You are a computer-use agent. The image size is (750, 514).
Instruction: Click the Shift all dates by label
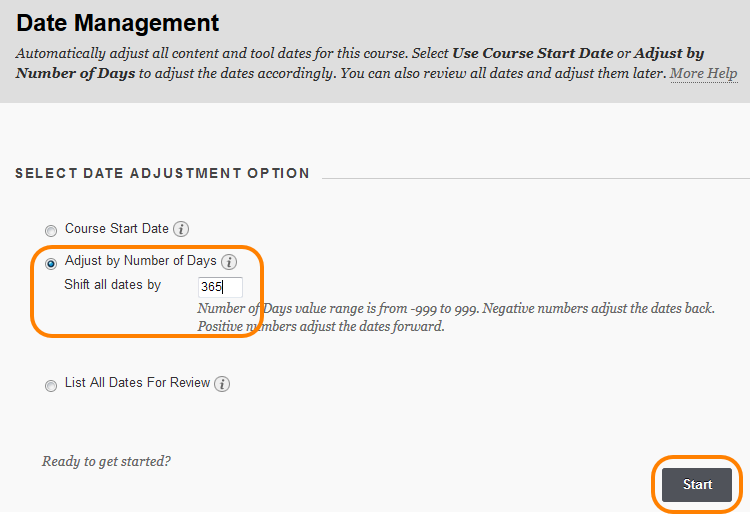pos(112,284)
